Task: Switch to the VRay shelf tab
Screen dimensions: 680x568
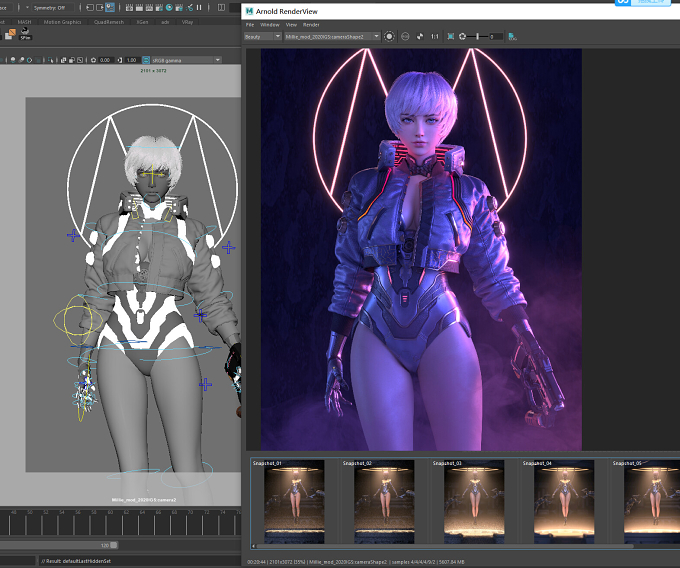Action: (187, 22)
